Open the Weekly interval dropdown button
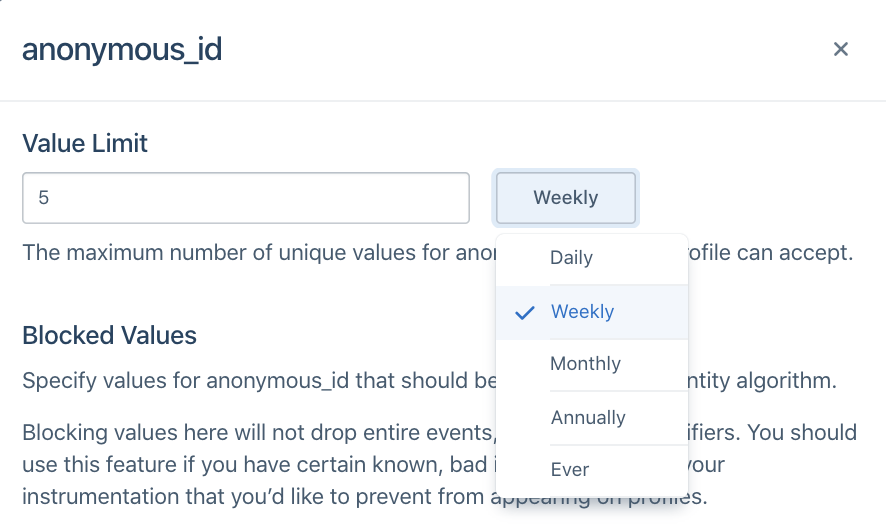Image resolution: width=886 pixels, height=532 pixels. 566,198
